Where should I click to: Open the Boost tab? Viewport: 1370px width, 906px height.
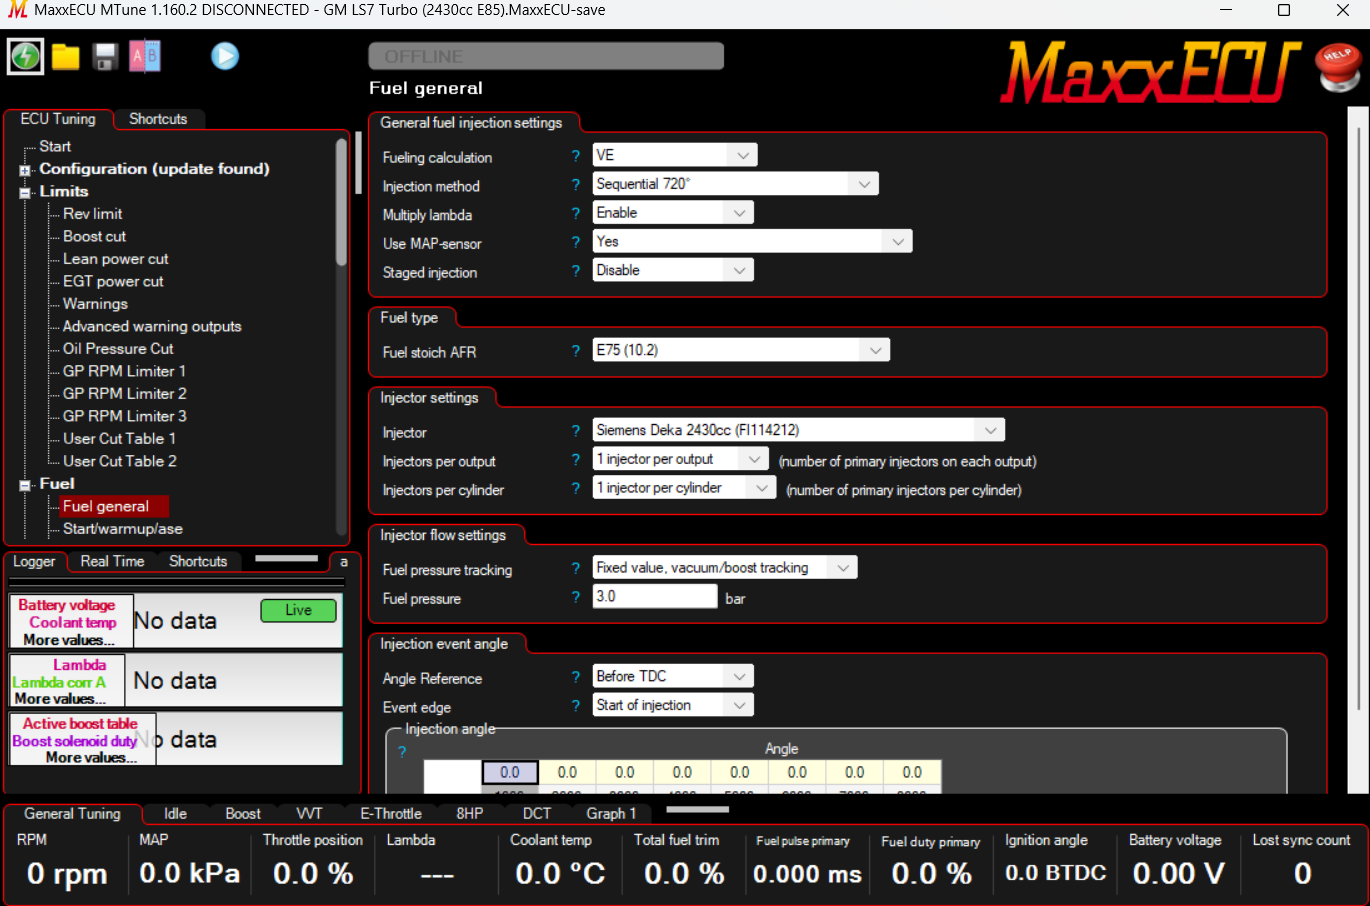(243, 814)
